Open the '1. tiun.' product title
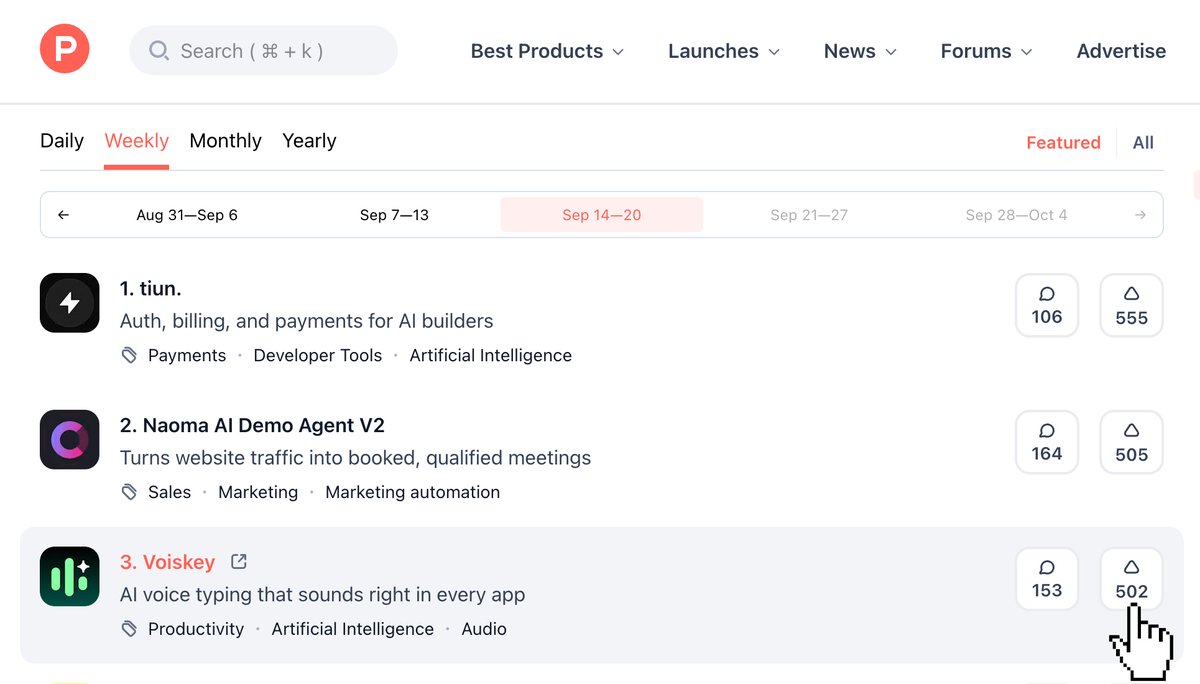This screenshot has height=684, width=1200. [151, 289]
